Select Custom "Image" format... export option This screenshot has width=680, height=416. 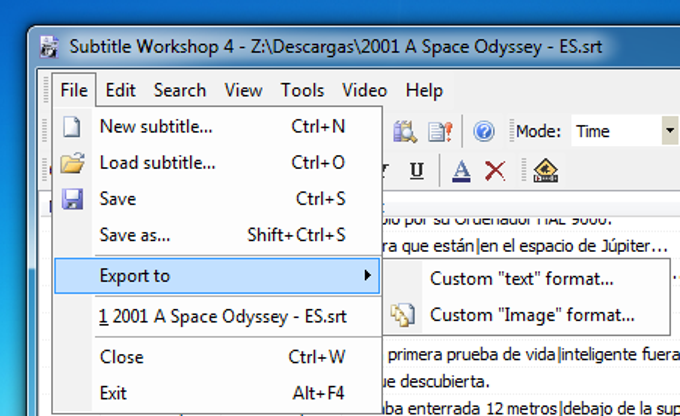(526, 315)
